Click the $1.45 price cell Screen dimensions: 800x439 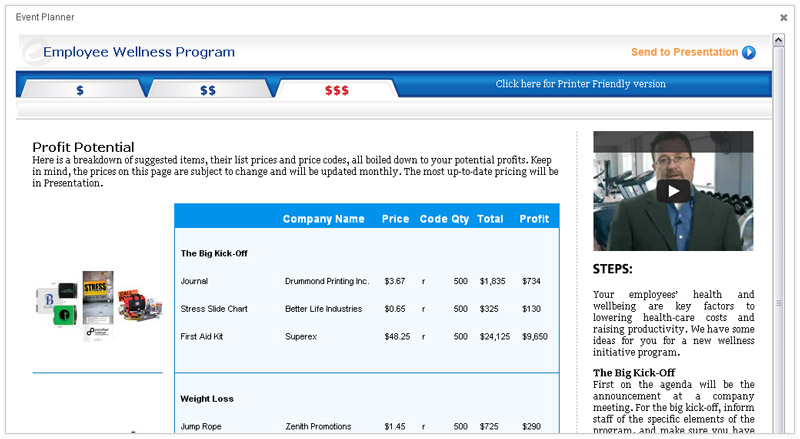pos(395,426)
